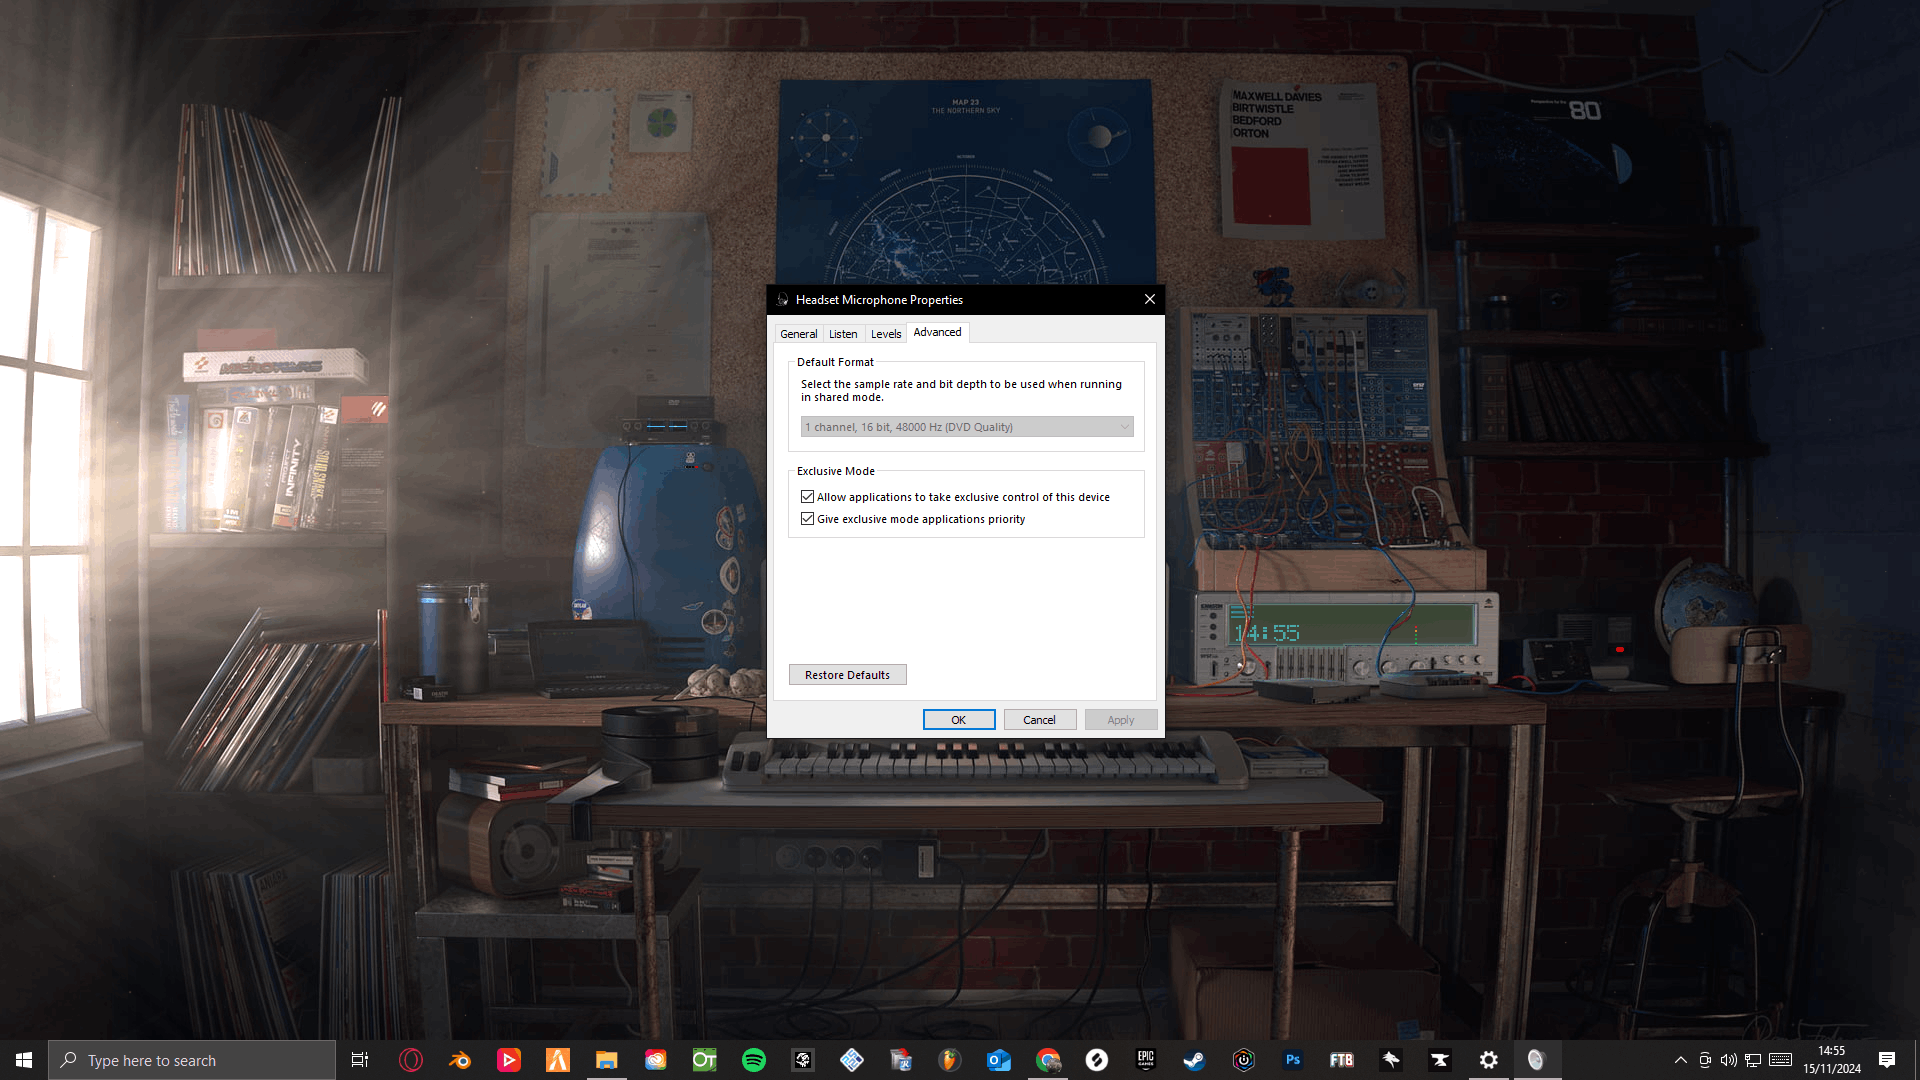This screenshot has width=1920, height=1080.
Task: Open Epic Games Launcher icon
Action: tap(1145, 1060)
